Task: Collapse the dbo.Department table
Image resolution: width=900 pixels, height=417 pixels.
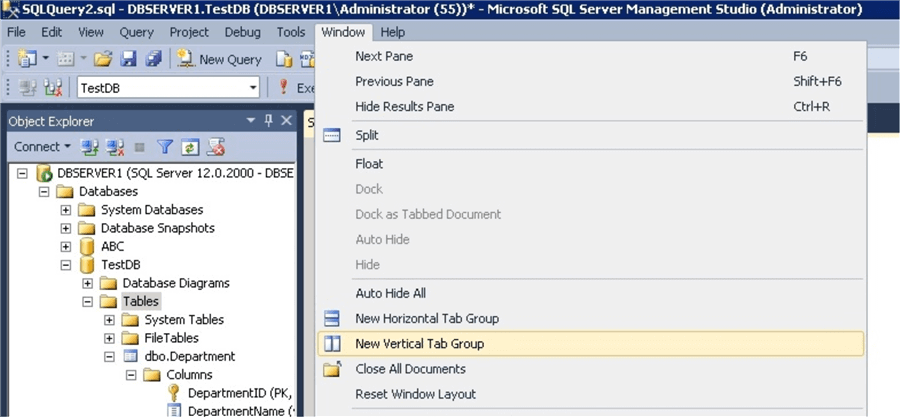Action: pyautogui.click(x=109, y=357)
